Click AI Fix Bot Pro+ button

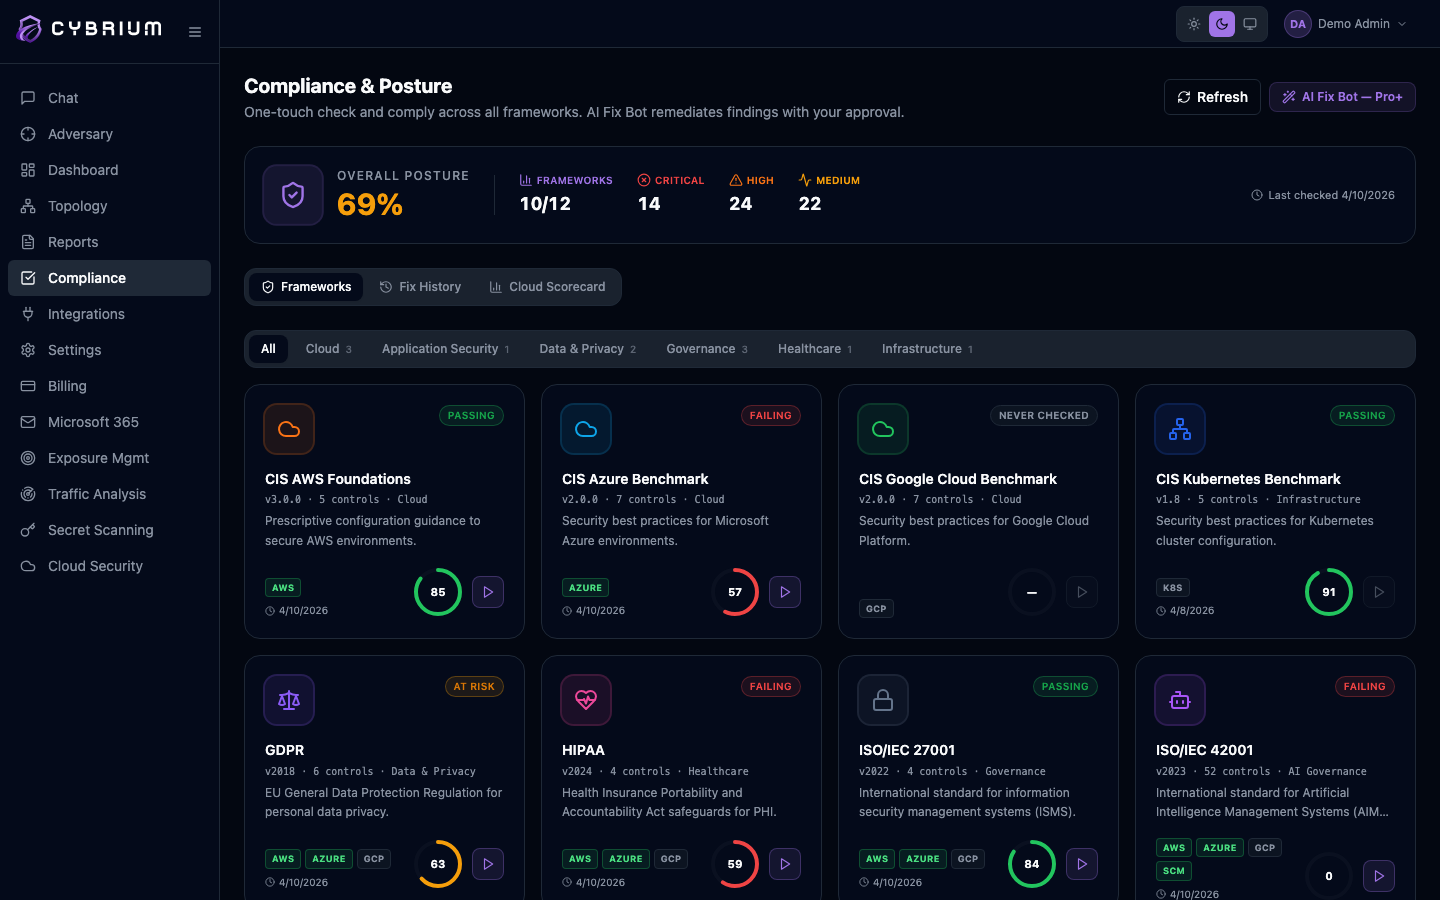1342,97
